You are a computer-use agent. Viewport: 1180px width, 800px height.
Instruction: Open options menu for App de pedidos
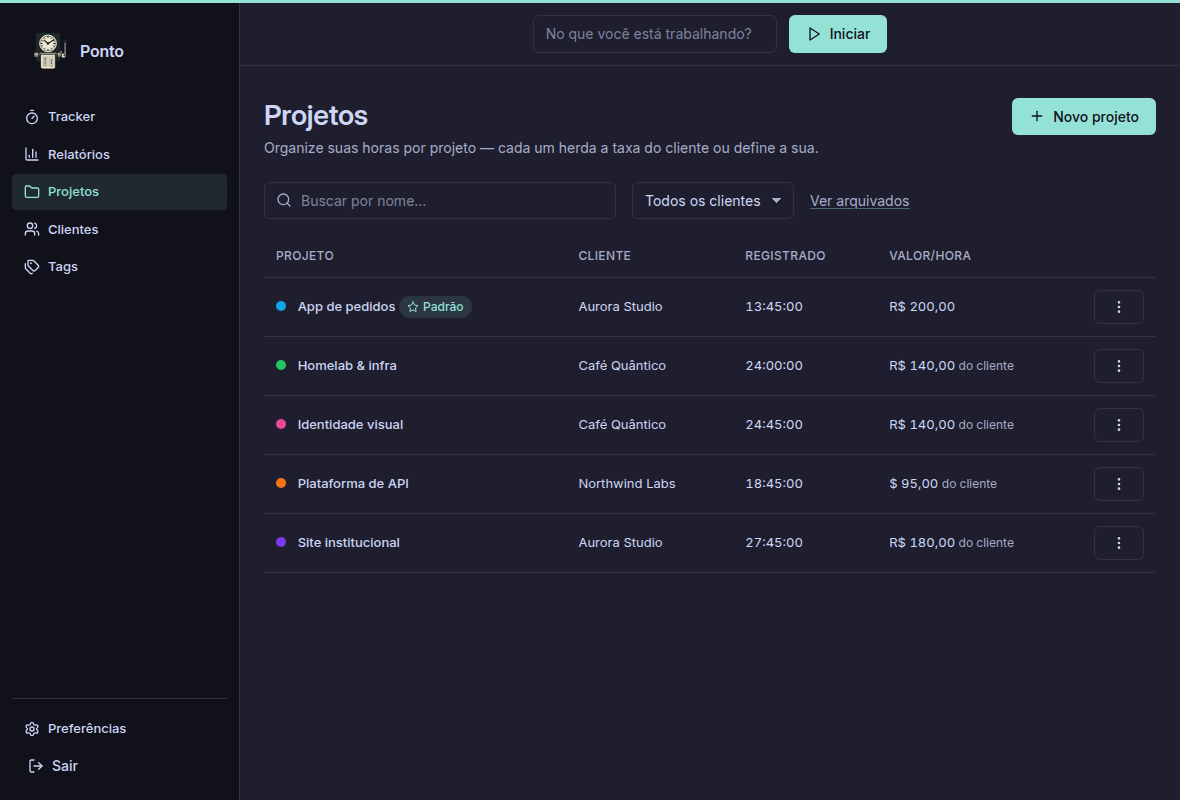pyautogui.click(x=1118, y=307)
